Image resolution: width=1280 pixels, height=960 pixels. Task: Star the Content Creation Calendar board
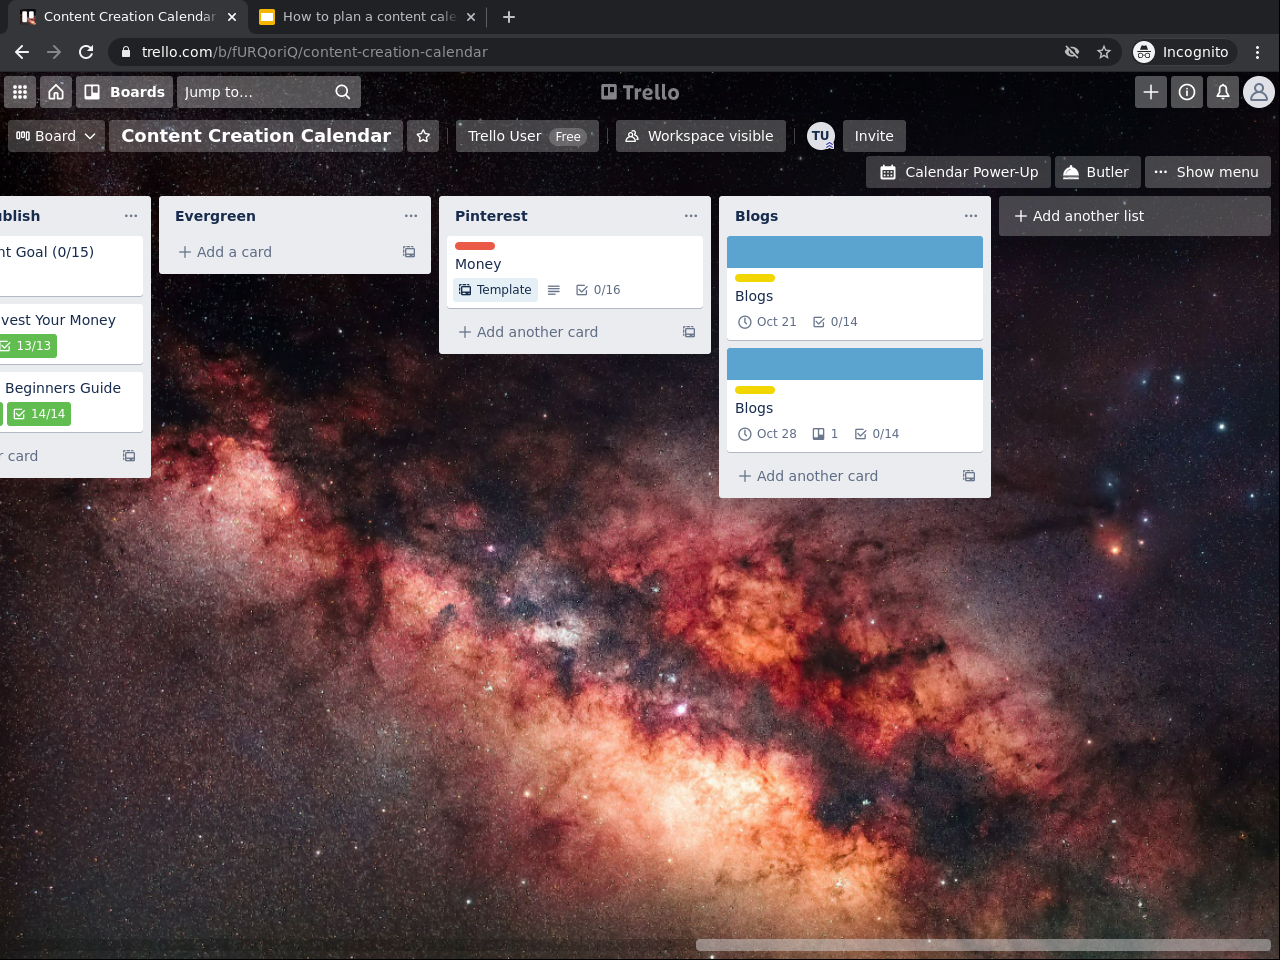pos(423,136)
